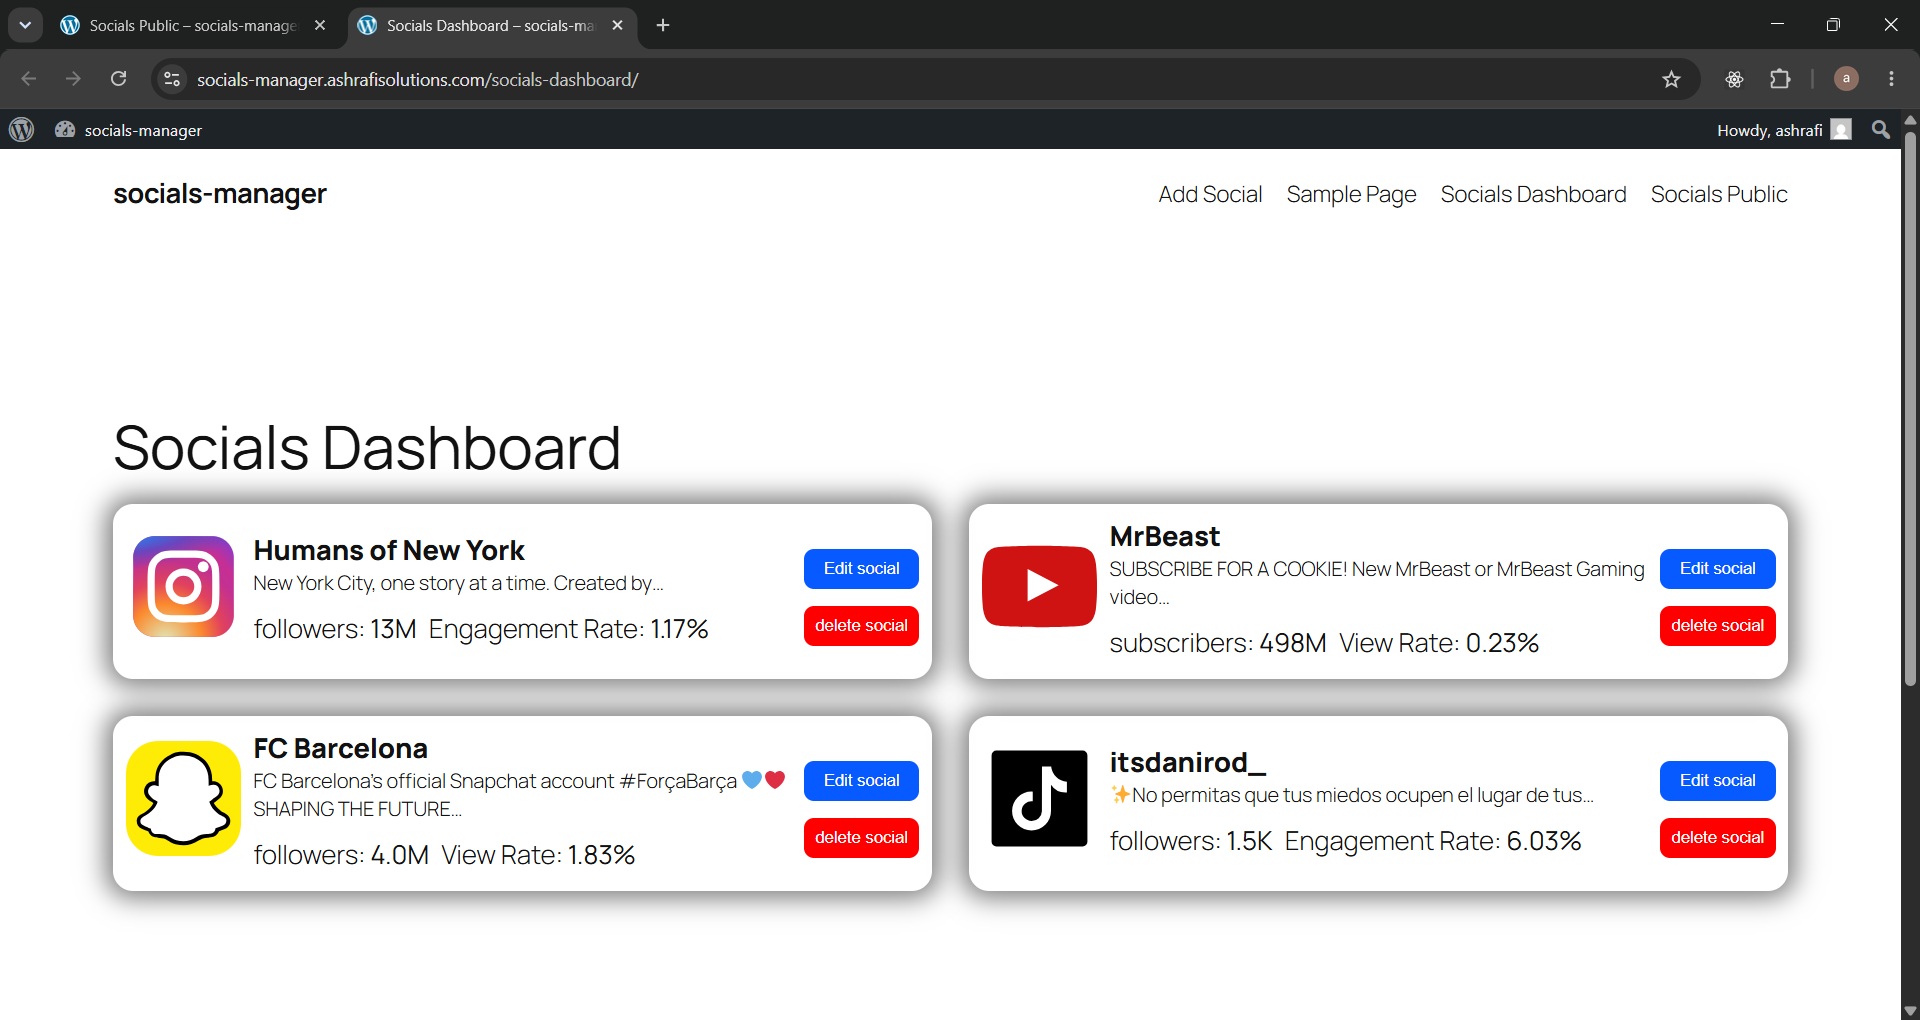
Task: Go to Socials Dashboard in the site menu
Action: 1533,194
